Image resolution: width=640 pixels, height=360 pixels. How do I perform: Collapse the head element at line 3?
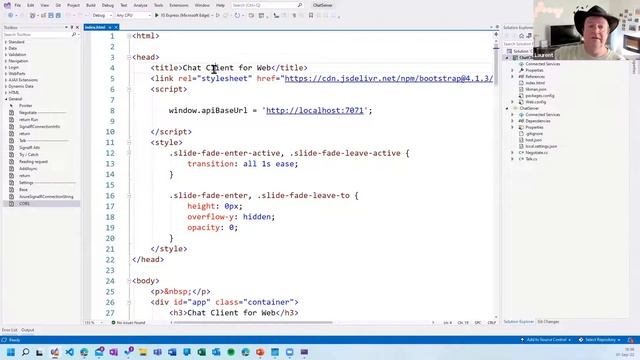pos(129,57)
